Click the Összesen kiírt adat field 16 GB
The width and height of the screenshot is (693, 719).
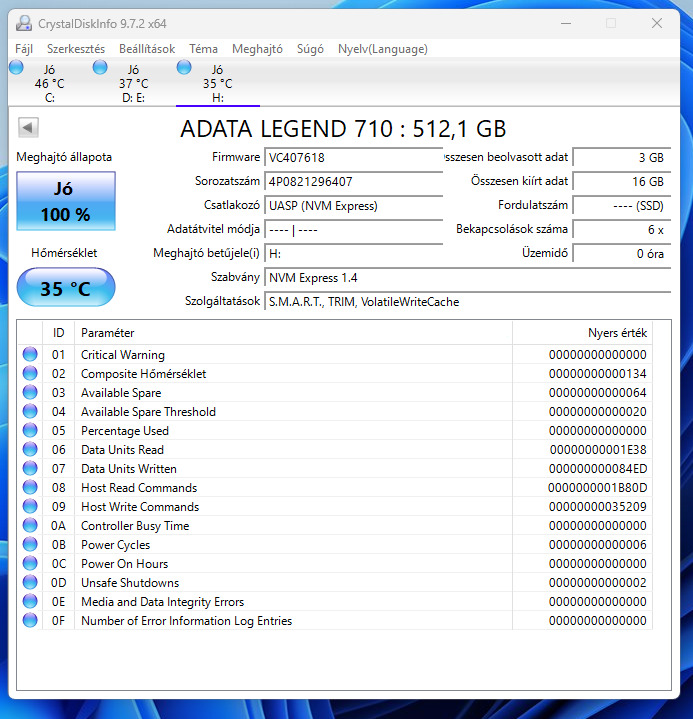(622, 181)
